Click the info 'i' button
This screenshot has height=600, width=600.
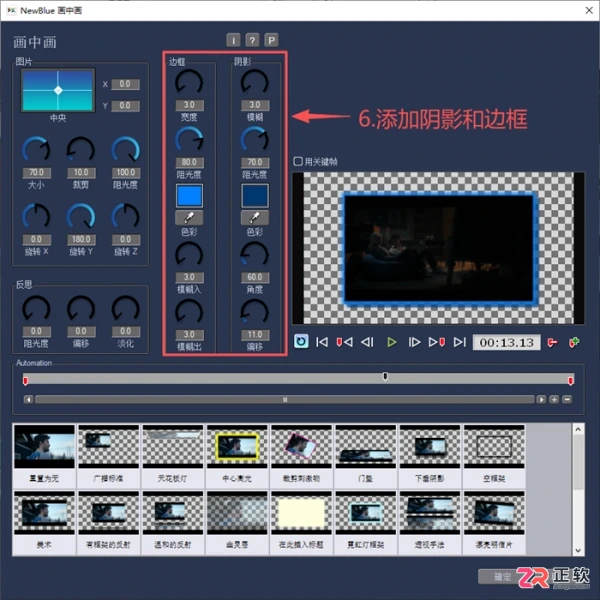click(x=233, y=40)
